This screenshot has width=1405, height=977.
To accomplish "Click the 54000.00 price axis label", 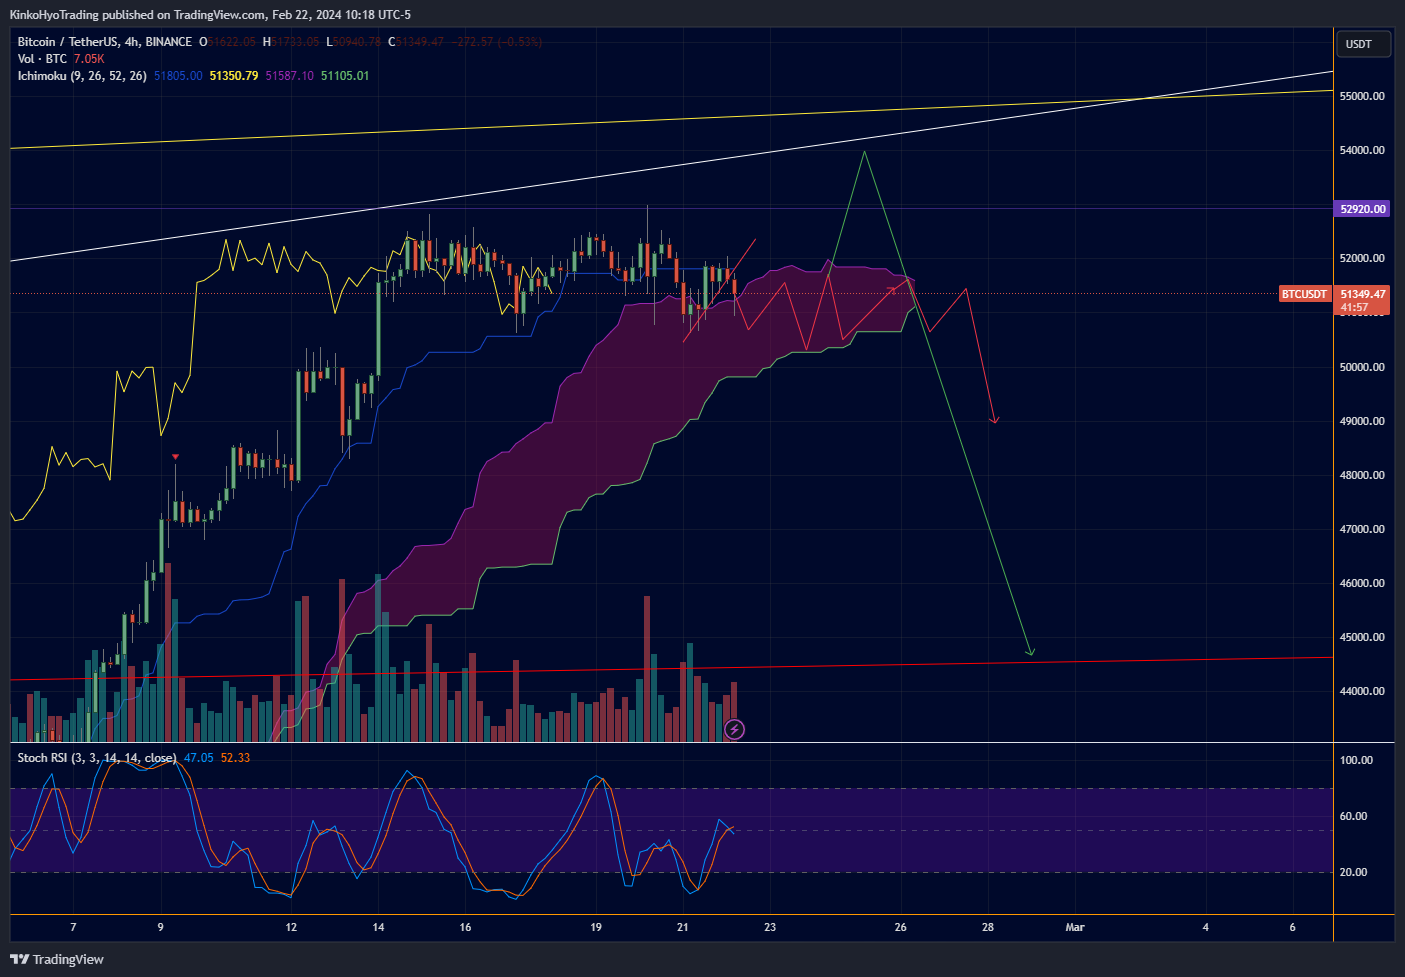I will pyautogui.click(x=1362, y=150).
